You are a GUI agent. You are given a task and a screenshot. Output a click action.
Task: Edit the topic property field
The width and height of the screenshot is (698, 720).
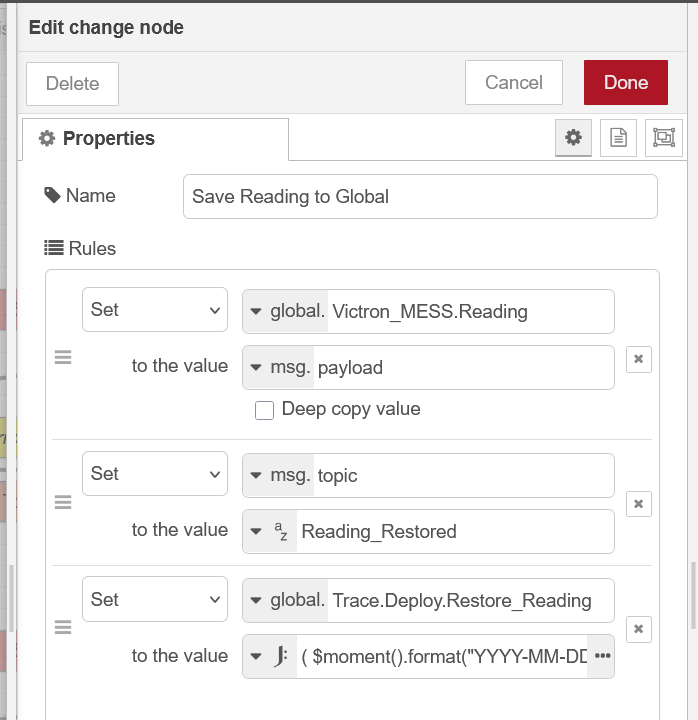[x=463, y=475]
